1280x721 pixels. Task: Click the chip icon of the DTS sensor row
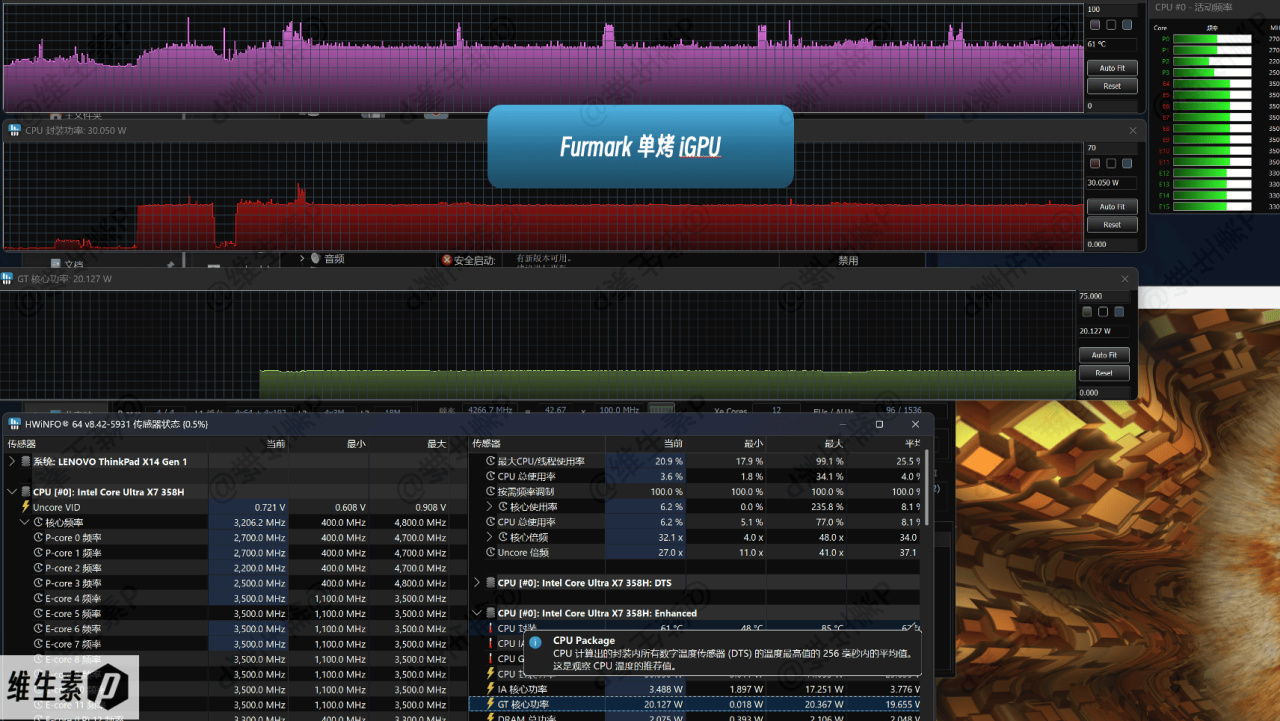[490, 582]
